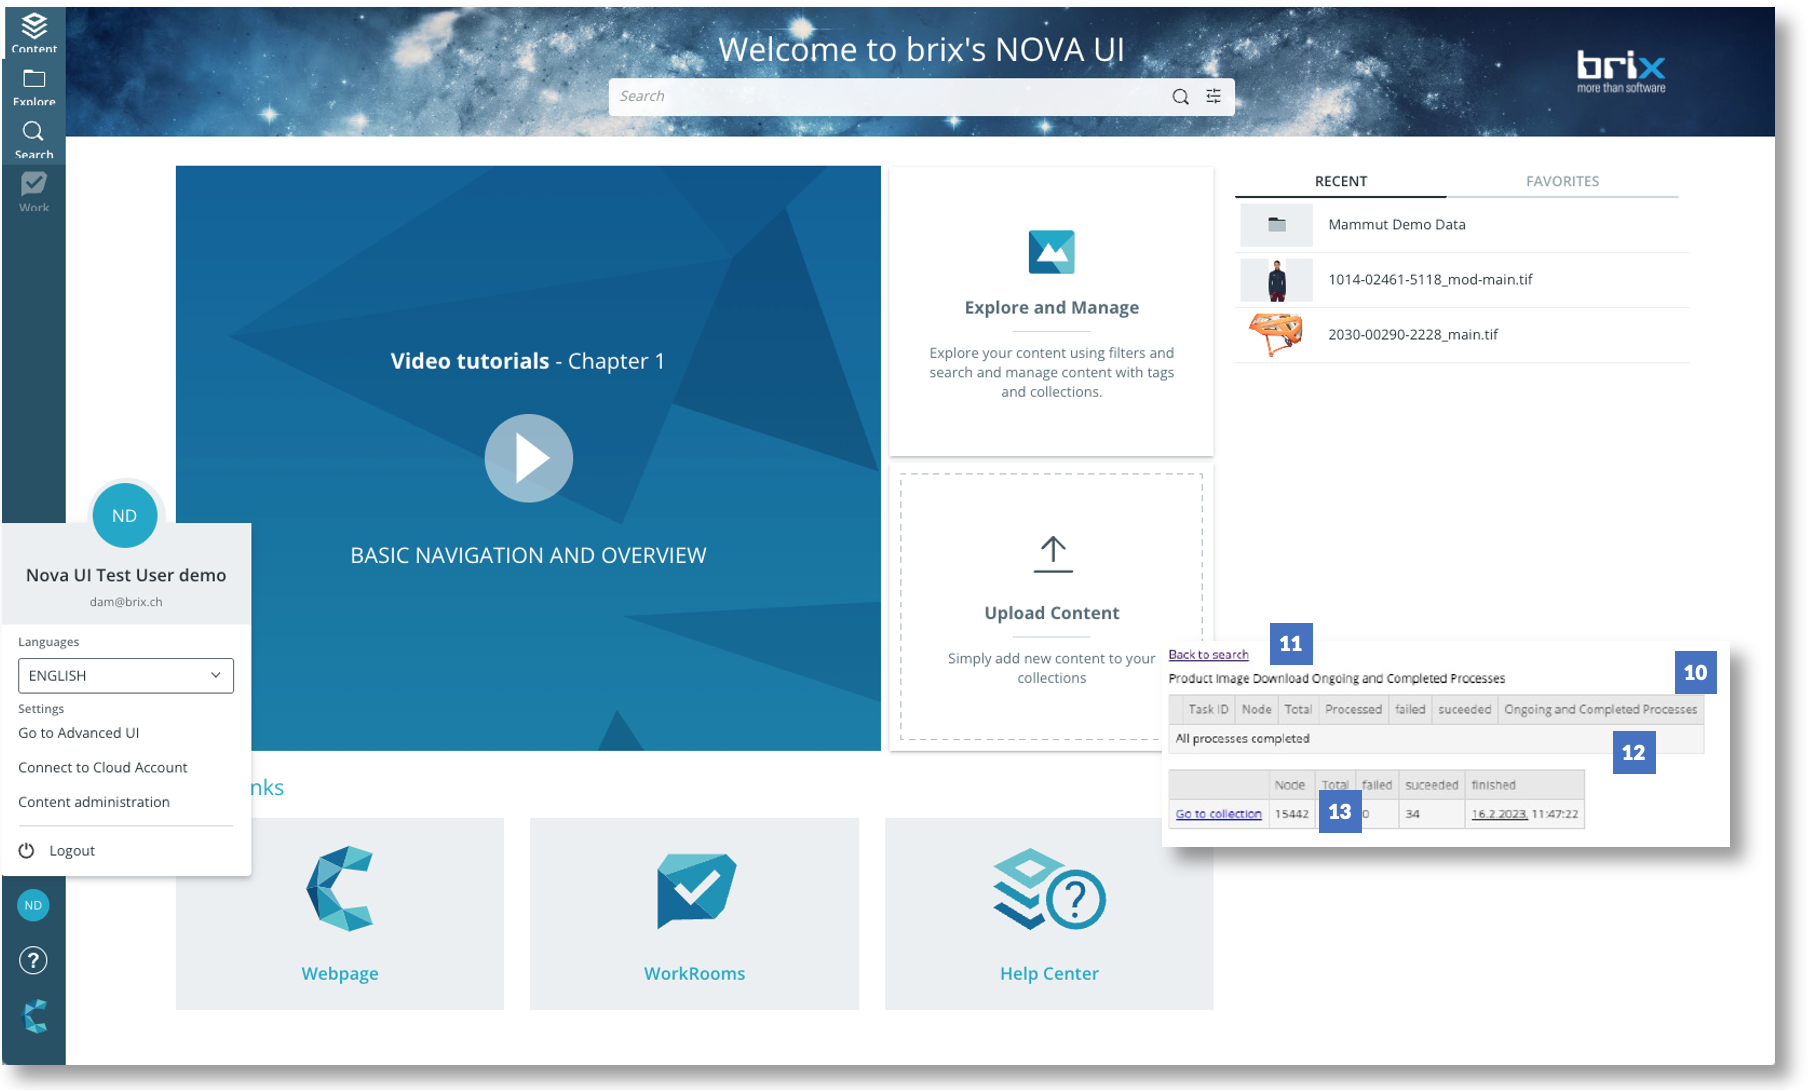Open the WorkRooms link label
This screenshot has height=1090, width=1810.
point(694,973)
